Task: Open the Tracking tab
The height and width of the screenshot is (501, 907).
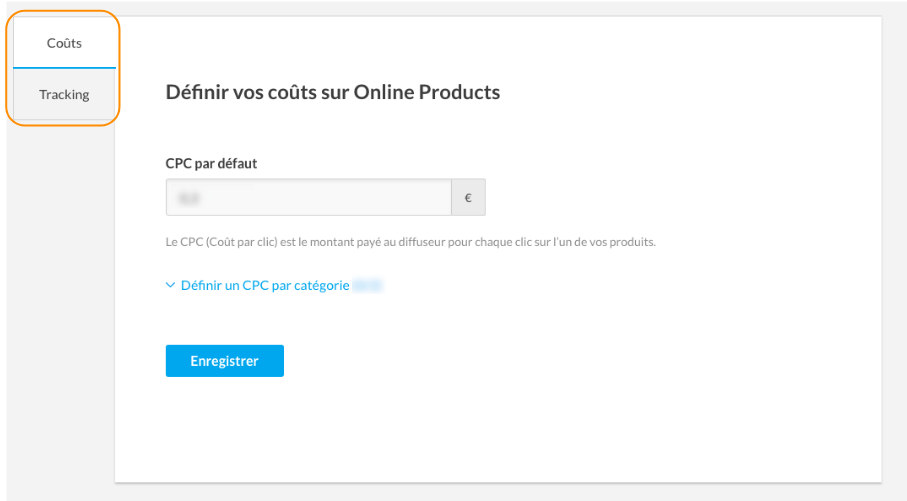Action: (x=64, y=95)
